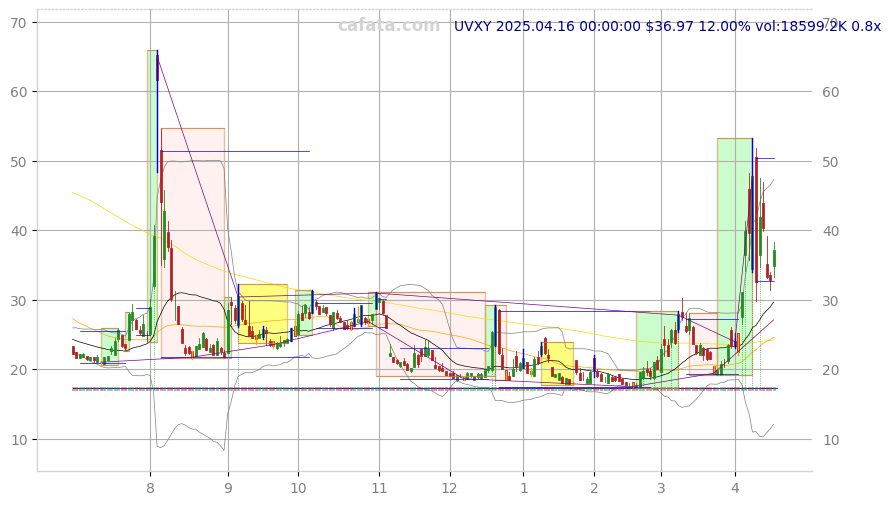Viewport: 891px width, 505px height.
Task: Click left y-axis label 50
Action: 19,162
